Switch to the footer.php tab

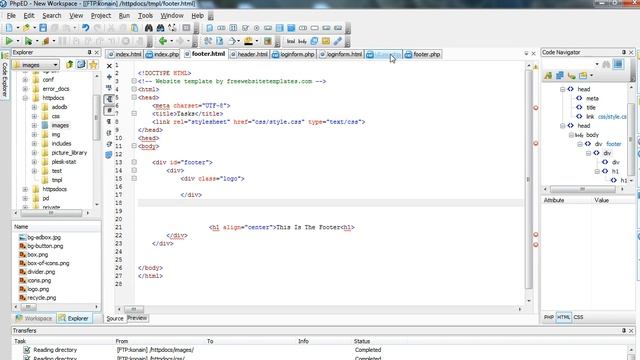tap(422, 54)
